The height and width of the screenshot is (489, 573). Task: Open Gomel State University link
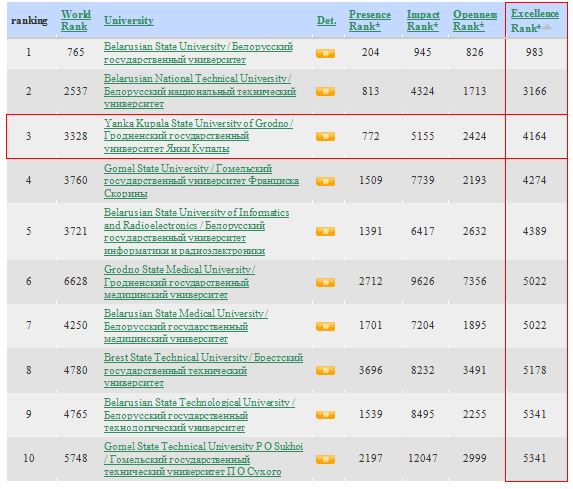[x=201, y=181]
